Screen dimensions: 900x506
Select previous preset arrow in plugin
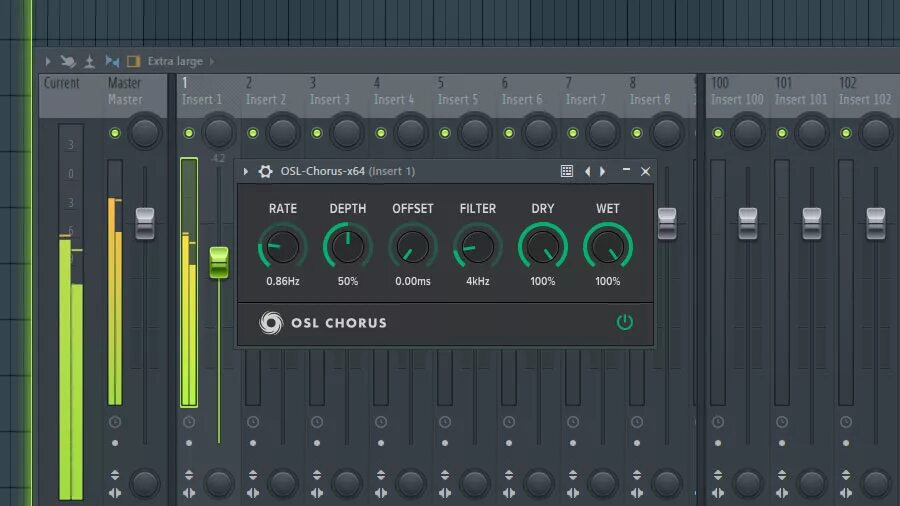pos(587,171)
